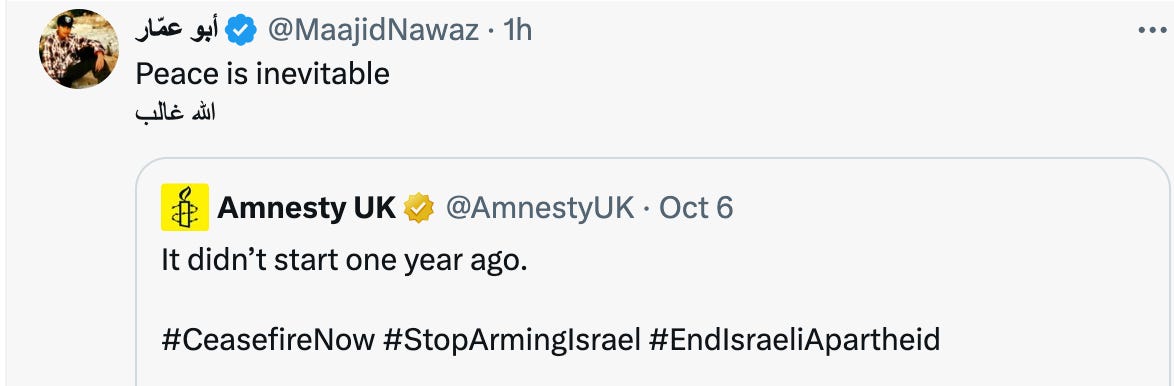Visit the @MaajidNawaz handle link
1174x386 pixels.
click(372, 31)
